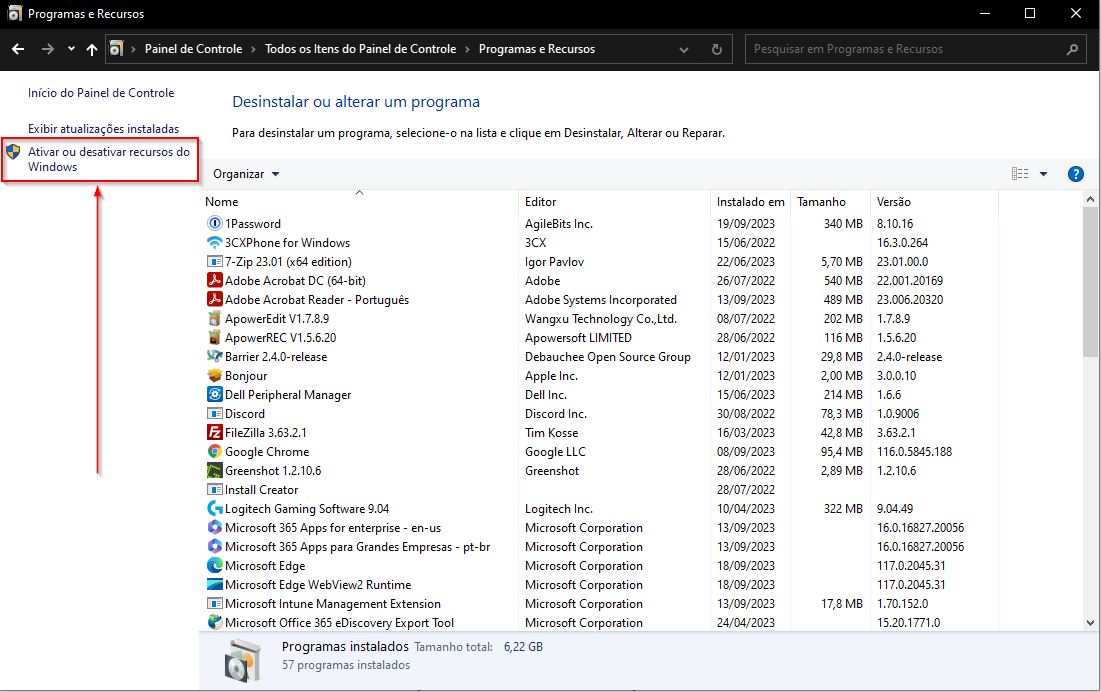Select Tim Kosse publisher cell
The width and height of the screenshot is (1101, 692).
click(551, 432)
